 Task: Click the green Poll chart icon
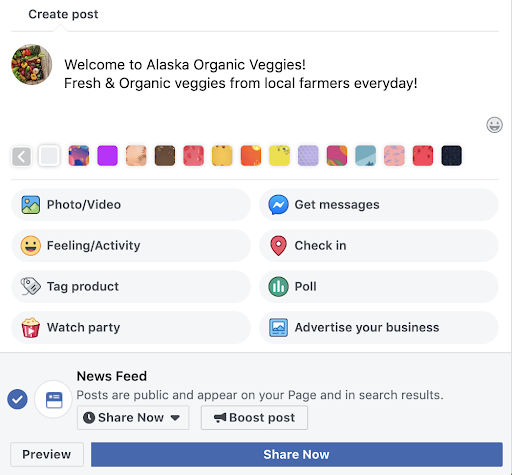click(278, 287)
